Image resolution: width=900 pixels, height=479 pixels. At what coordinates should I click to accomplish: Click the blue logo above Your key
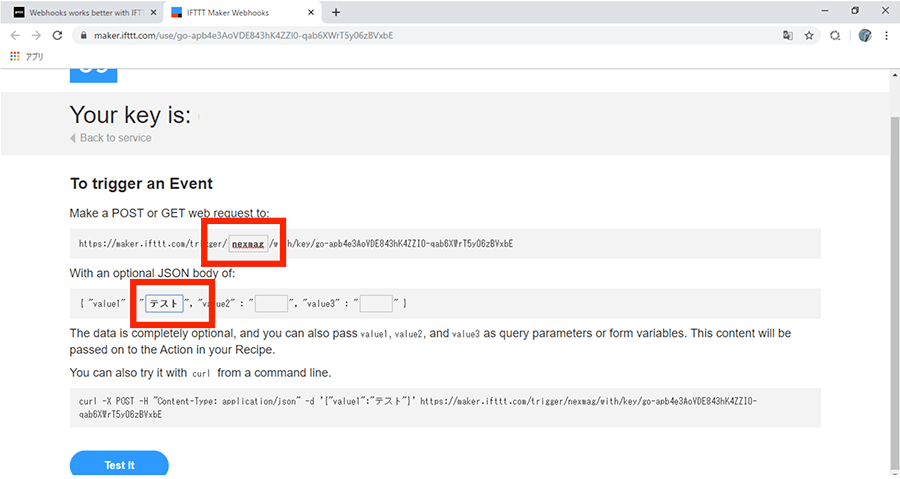94,76
